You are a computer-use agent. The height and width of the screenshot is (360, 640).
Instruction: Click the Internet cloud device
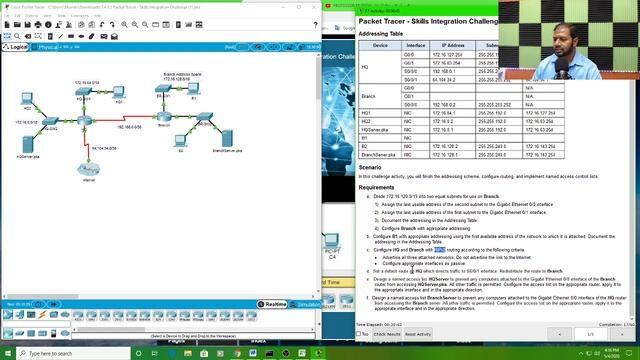(x=89, y=169)
